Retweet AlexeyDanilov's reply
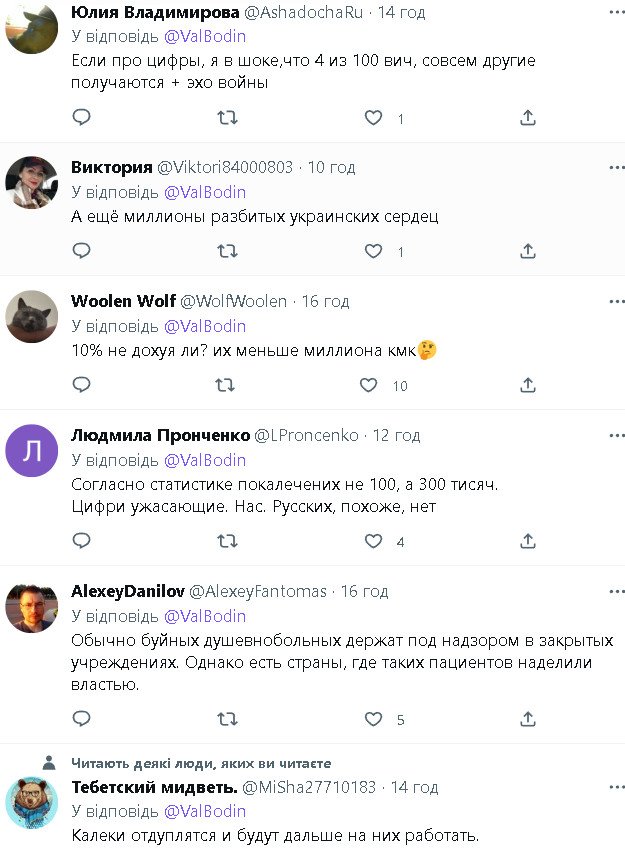 click(227, 718)
